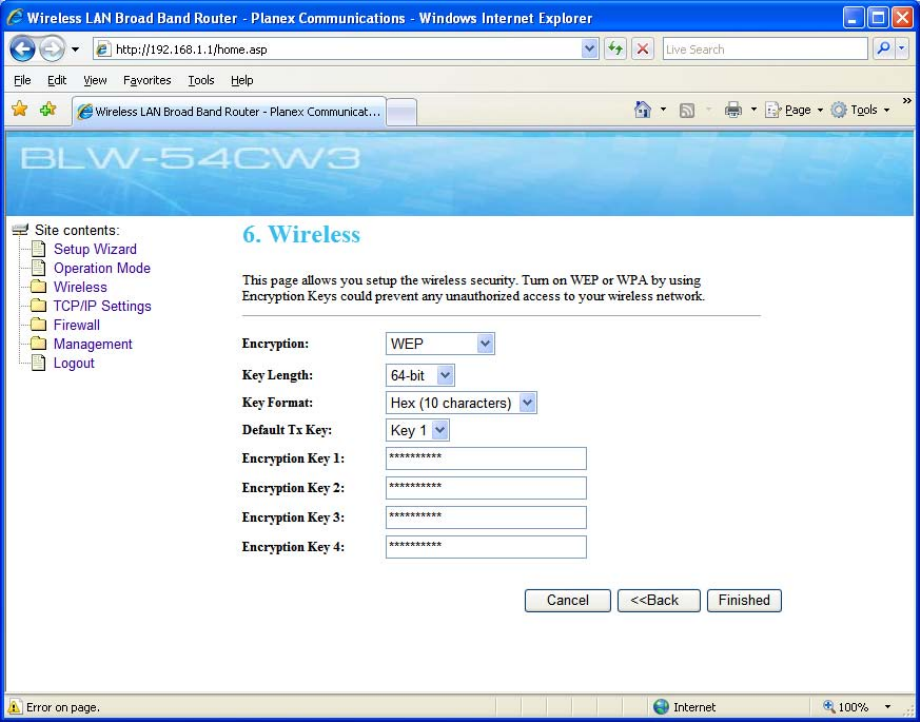The image size is (920, 722).
Task: Click the Setup Wizard page icon
Action: point(38,249)
